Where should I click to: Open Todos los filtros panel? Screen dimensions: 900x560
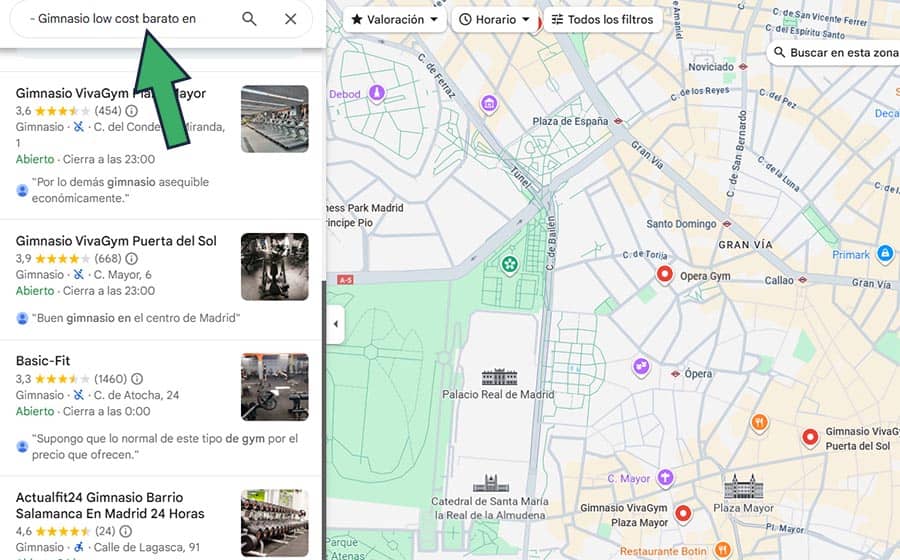pyautogui.click(x=602, y=19)
